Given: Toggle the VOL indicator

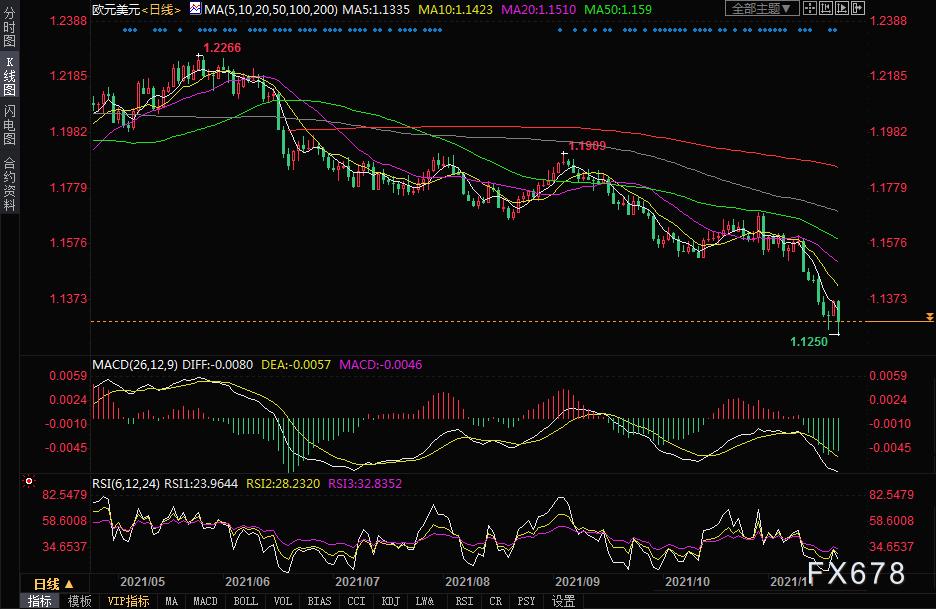Looking at the screenshot, I should [283, 601].
